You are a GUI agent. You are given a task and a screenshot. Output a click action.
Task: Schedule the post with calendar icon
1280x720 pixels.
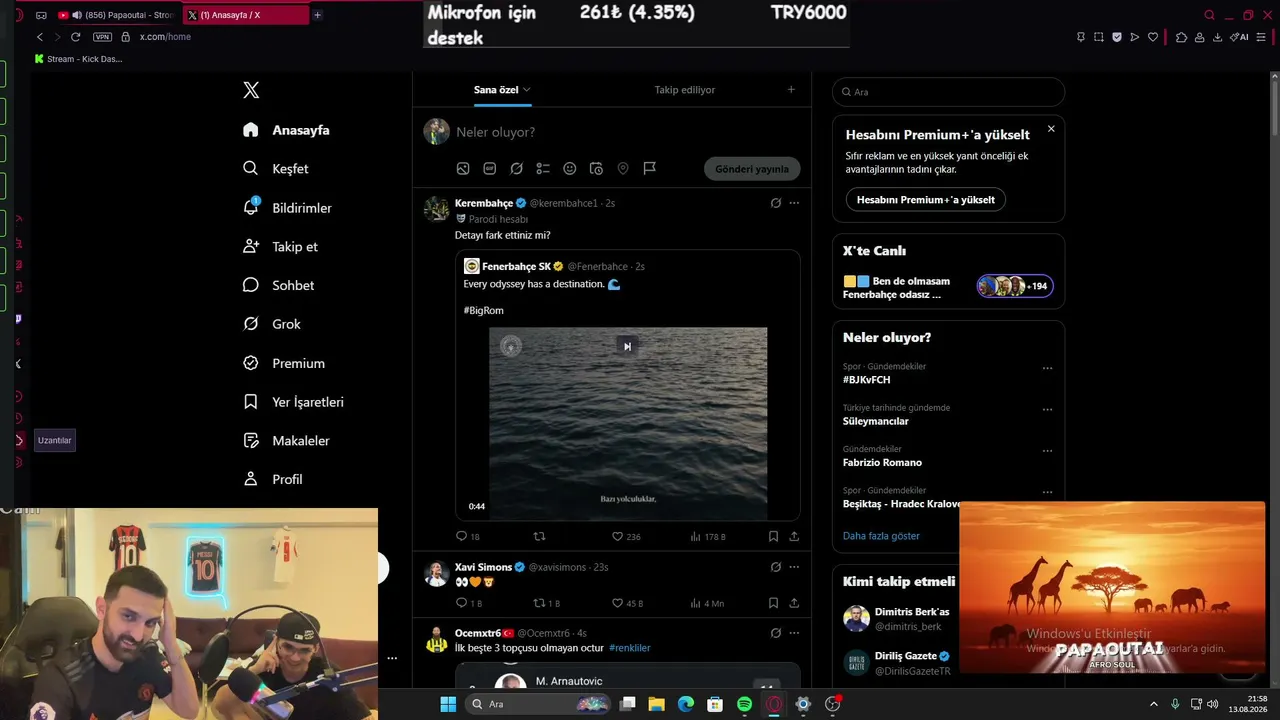pyautogui.click(x=596, y=169)
